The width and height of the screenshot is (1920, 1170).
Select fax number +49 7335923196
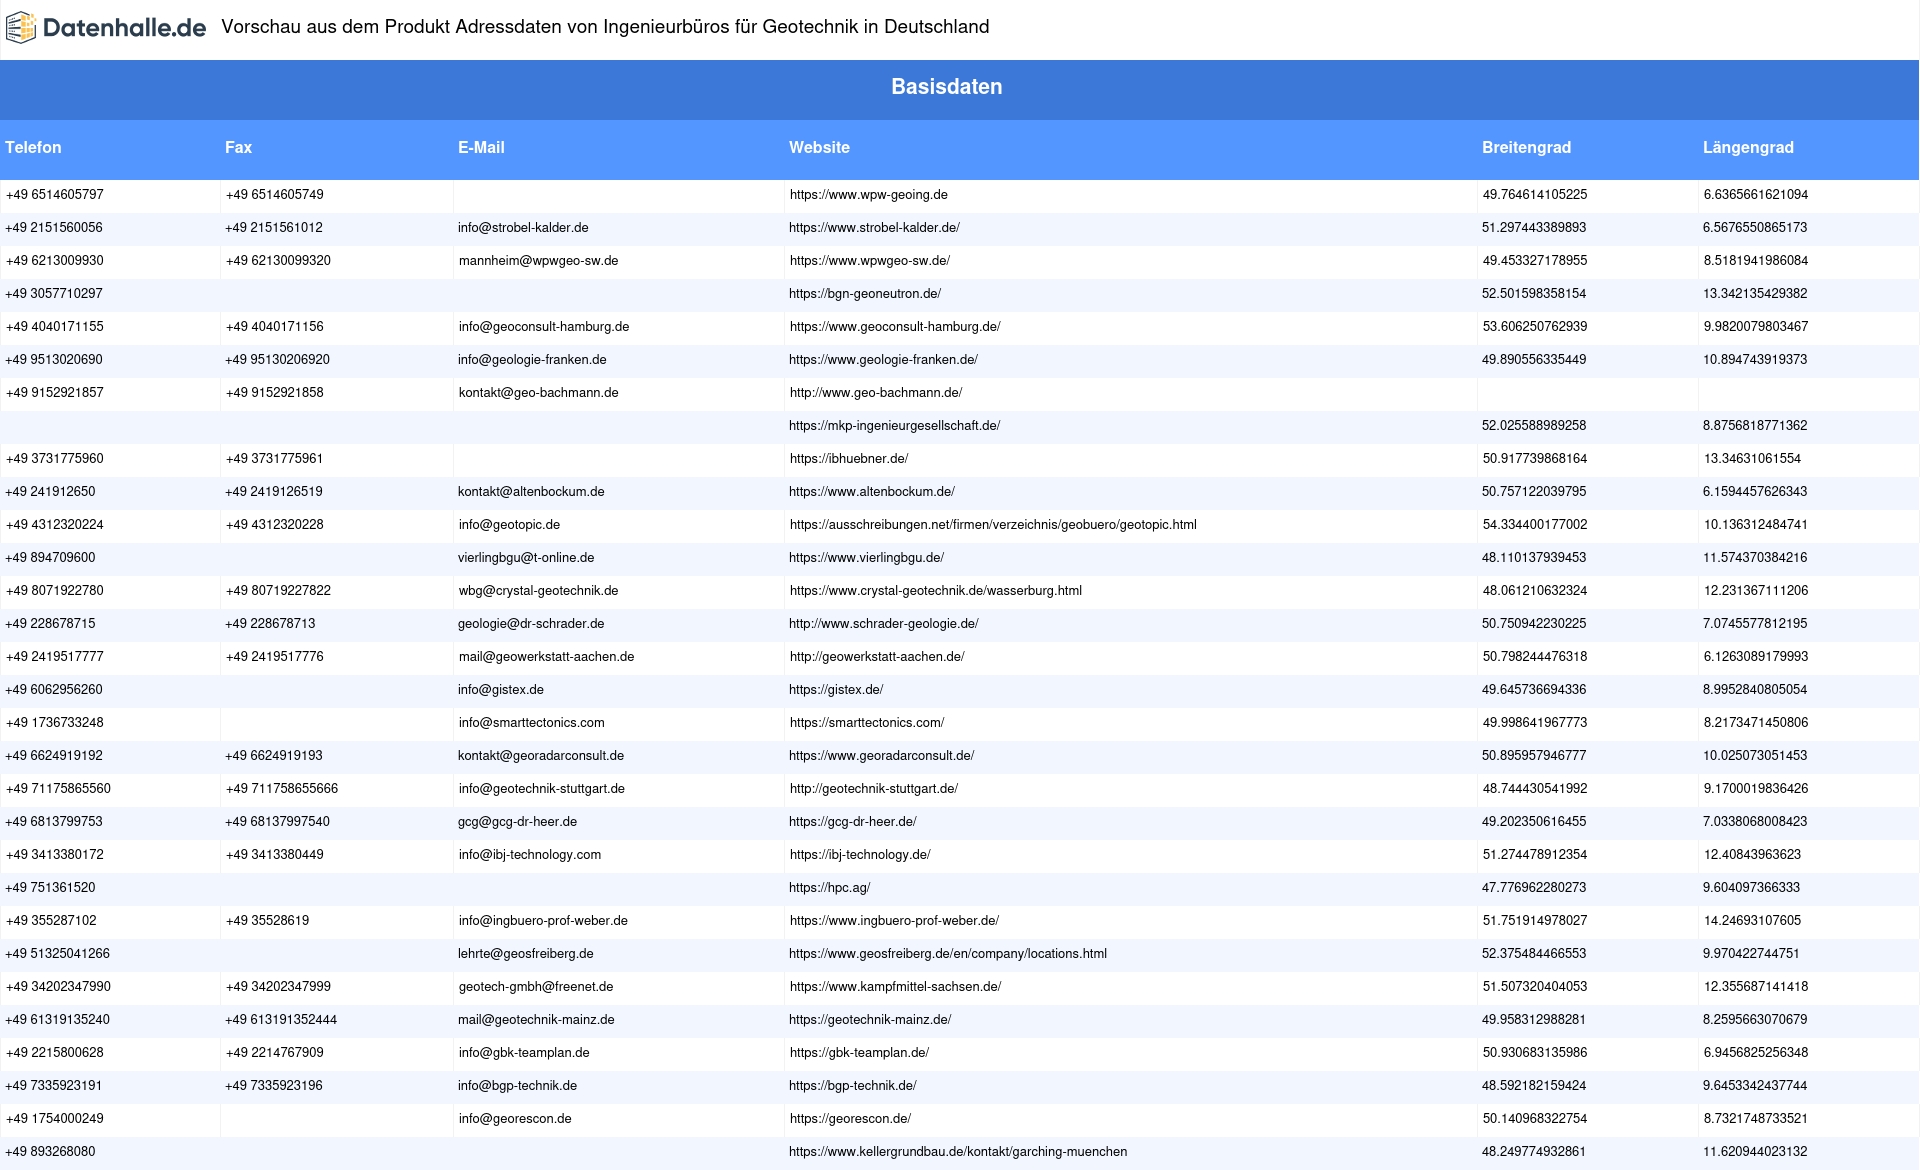tap(274, 1086)
